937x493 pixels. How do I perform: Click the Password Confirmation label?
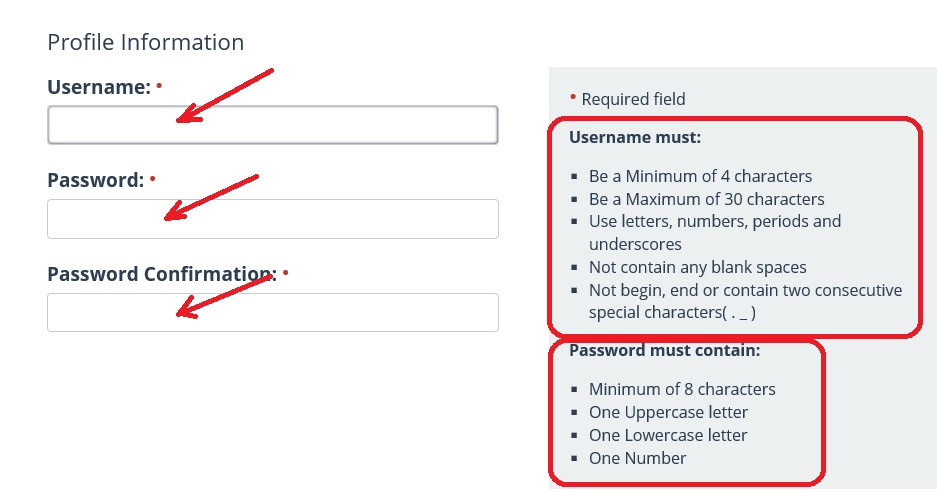(160, 274)
